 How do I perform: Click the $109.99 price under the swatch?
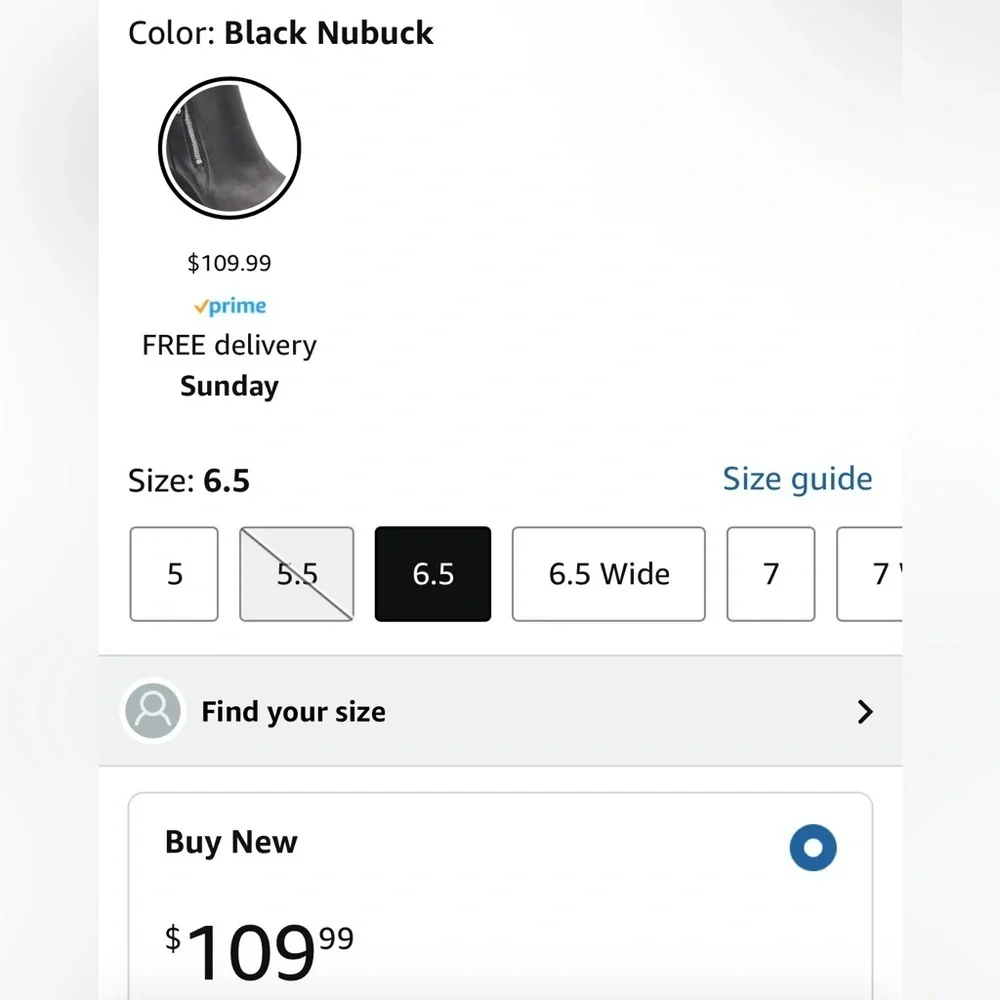point(230,263)
